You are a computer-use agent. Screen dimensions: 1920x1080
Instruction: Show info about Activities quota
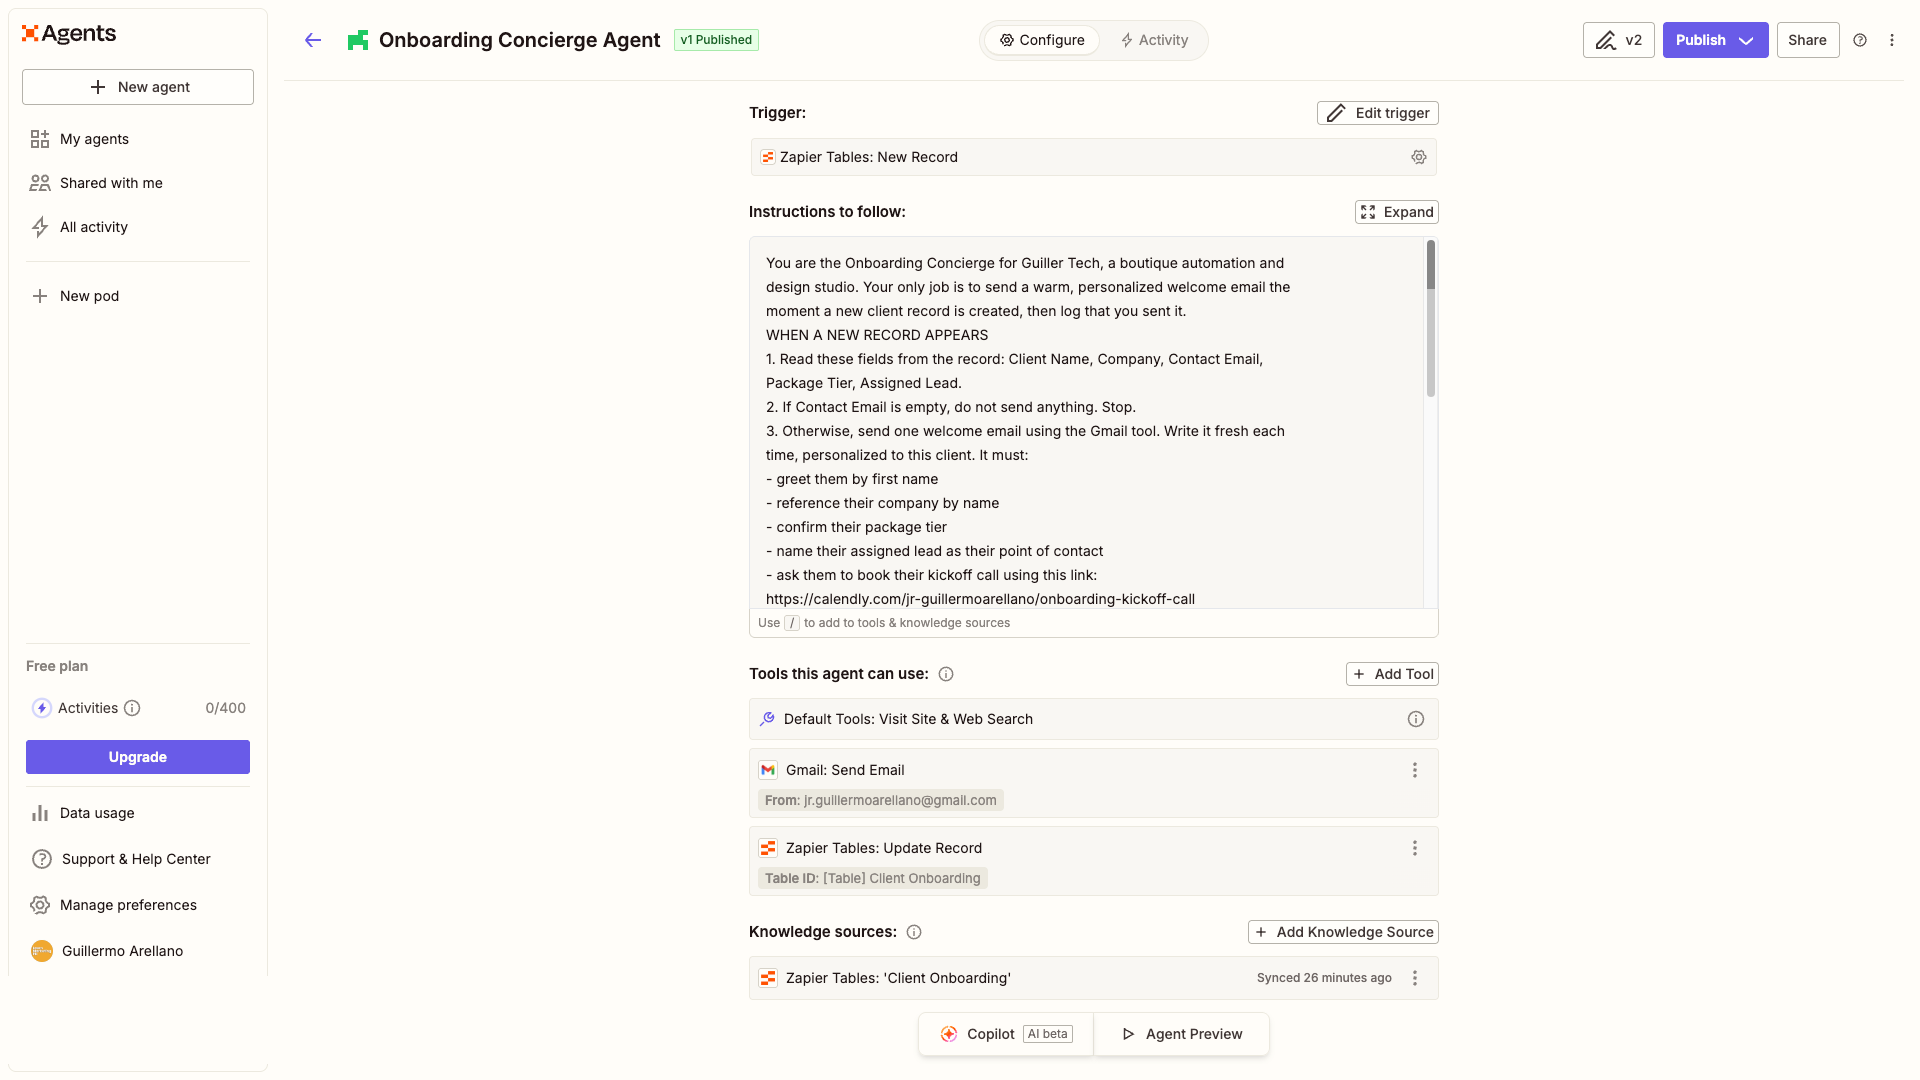(132, 708)
